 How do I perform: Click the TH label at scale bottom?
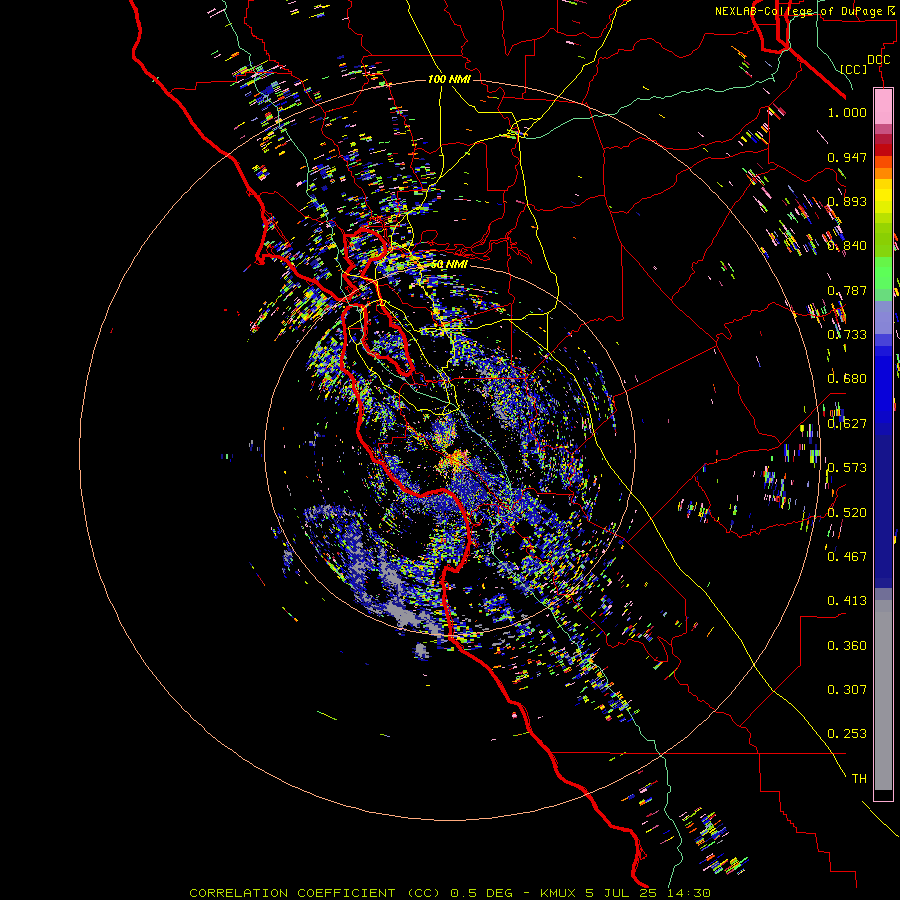click(859, 779)
